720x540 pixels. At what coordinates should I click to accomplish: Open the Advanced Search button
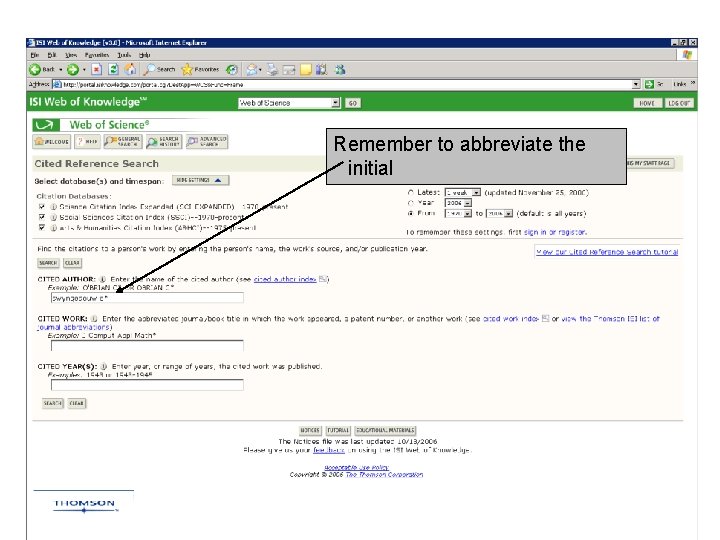coord(207,141)
